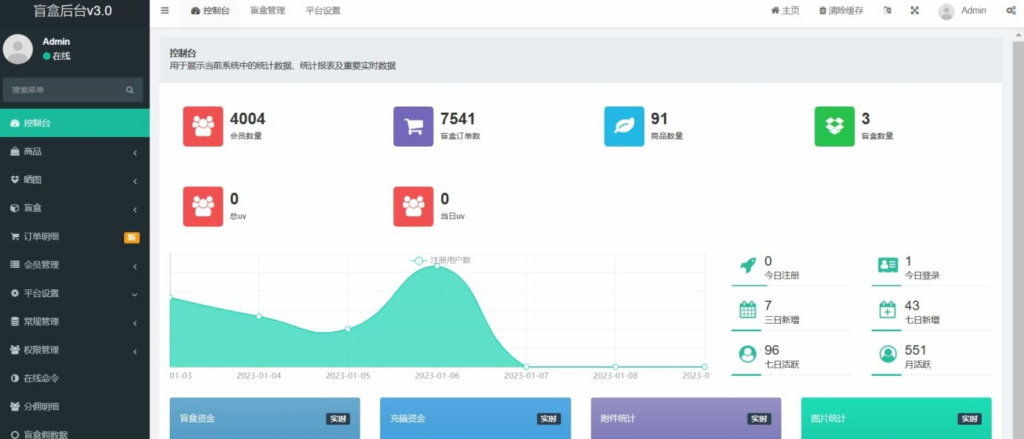Click the 新 badge on 订单明细

(132, 237)
